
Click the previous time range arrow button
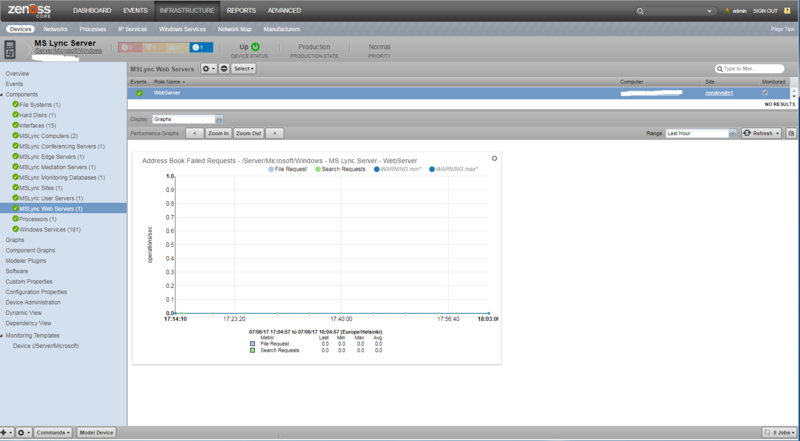(x=194, y=133)
